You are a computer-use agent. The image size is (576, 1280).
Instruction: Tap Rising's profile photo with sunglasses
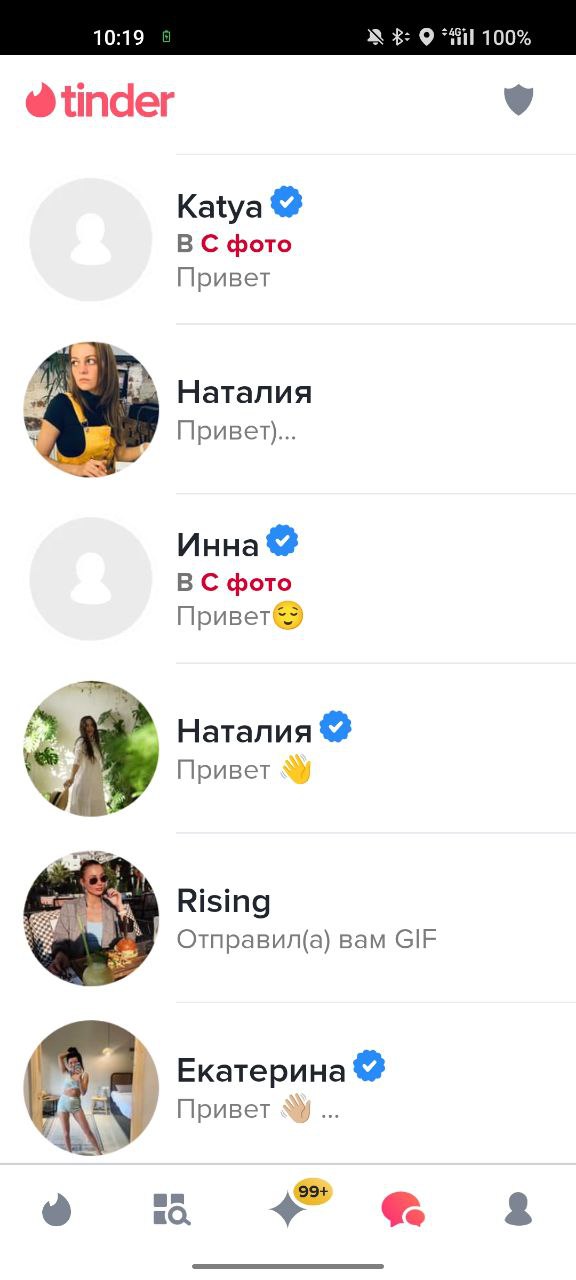(91, 918)
